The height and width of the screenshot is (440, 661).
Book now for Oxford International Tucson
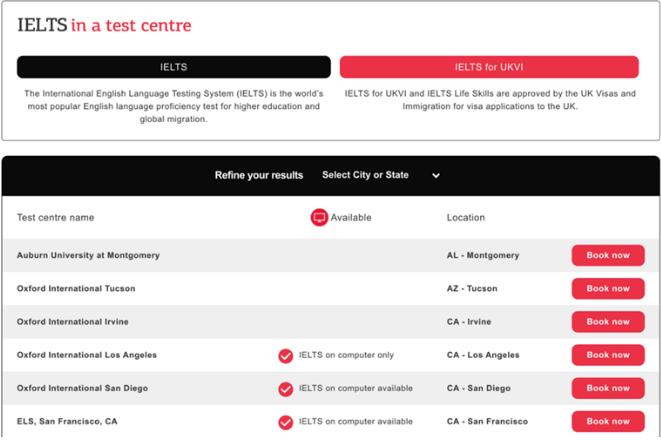608,288
